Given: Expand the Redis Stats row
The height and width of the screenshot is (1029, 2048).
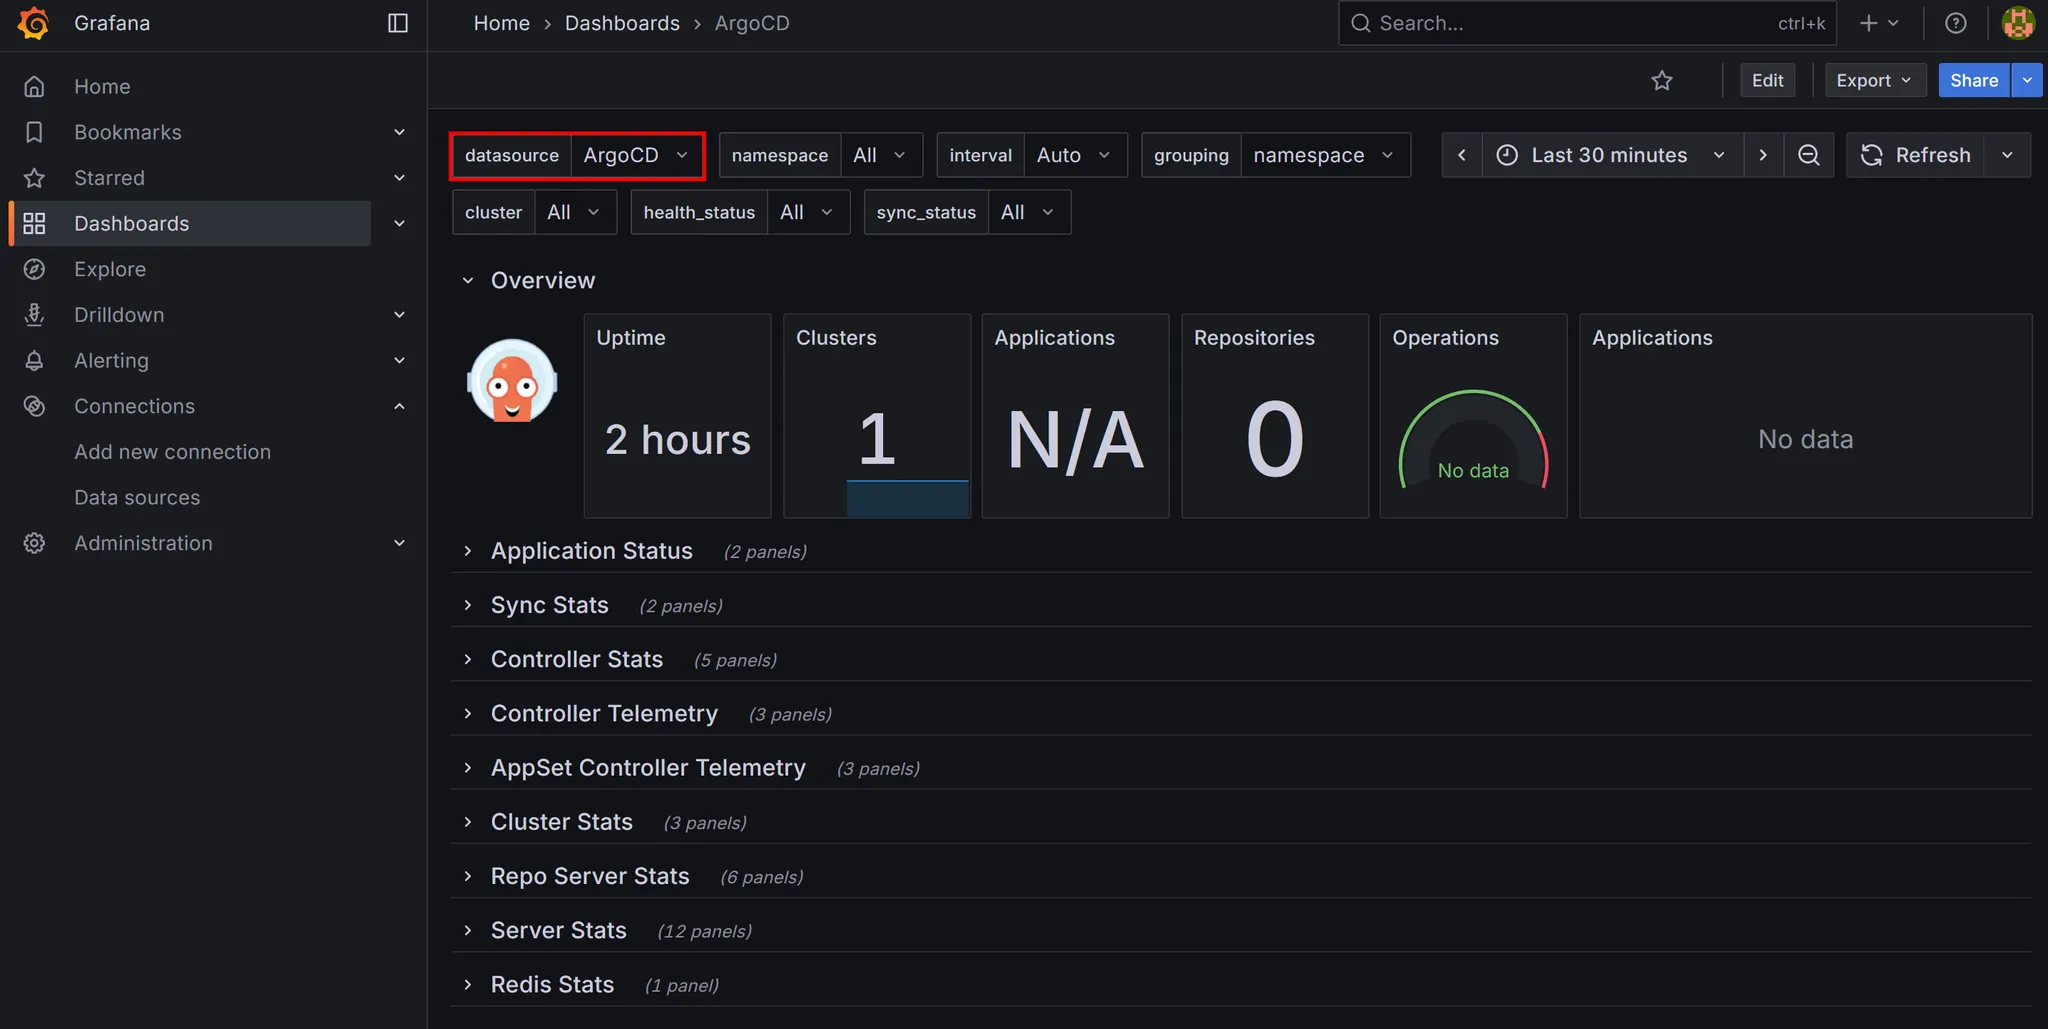Looking at the screenshot, I should pos(467,984).
